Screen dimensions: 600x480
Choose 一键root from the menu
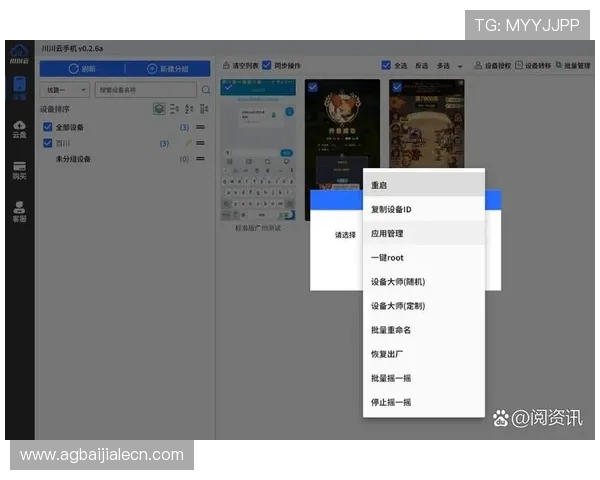pos(424,258)
